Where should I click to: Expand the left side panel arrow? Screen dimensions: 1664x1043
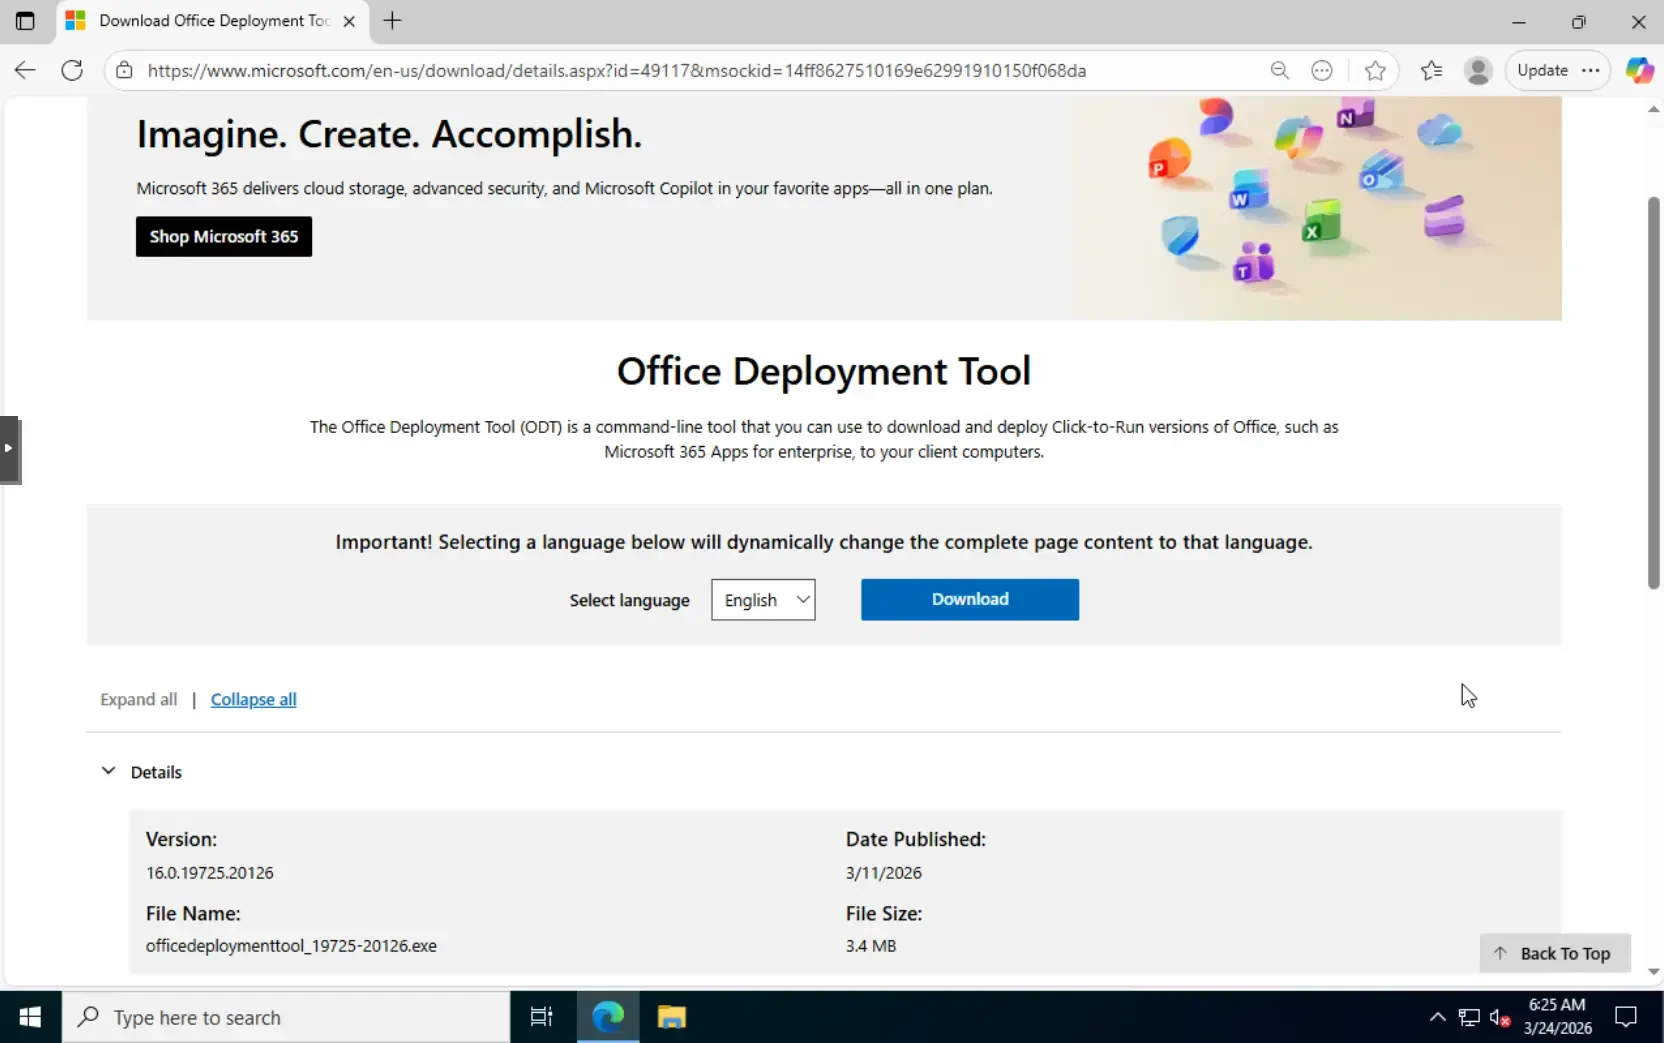tap(9, 449)
